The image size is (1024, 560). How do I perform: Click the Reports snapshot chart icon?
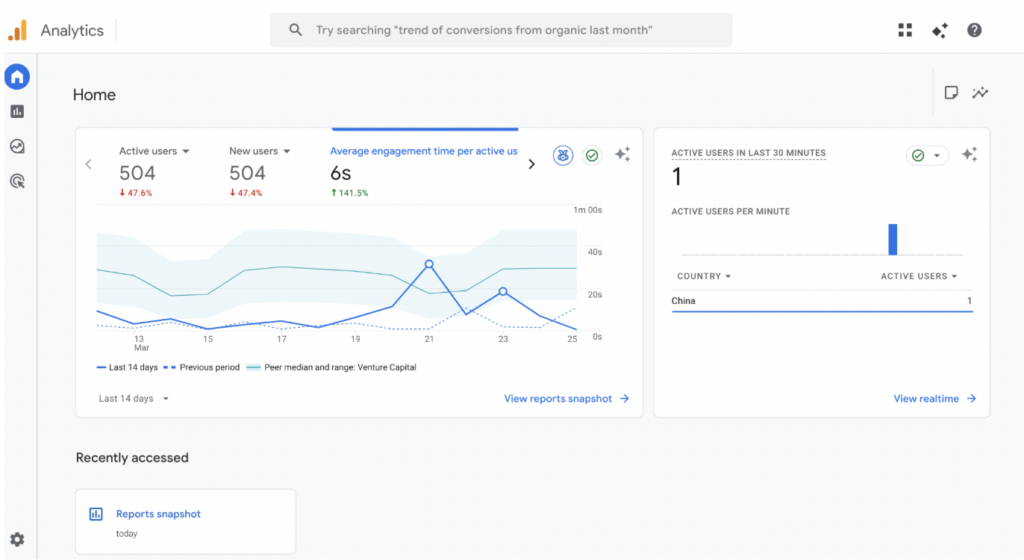(96, 514)
